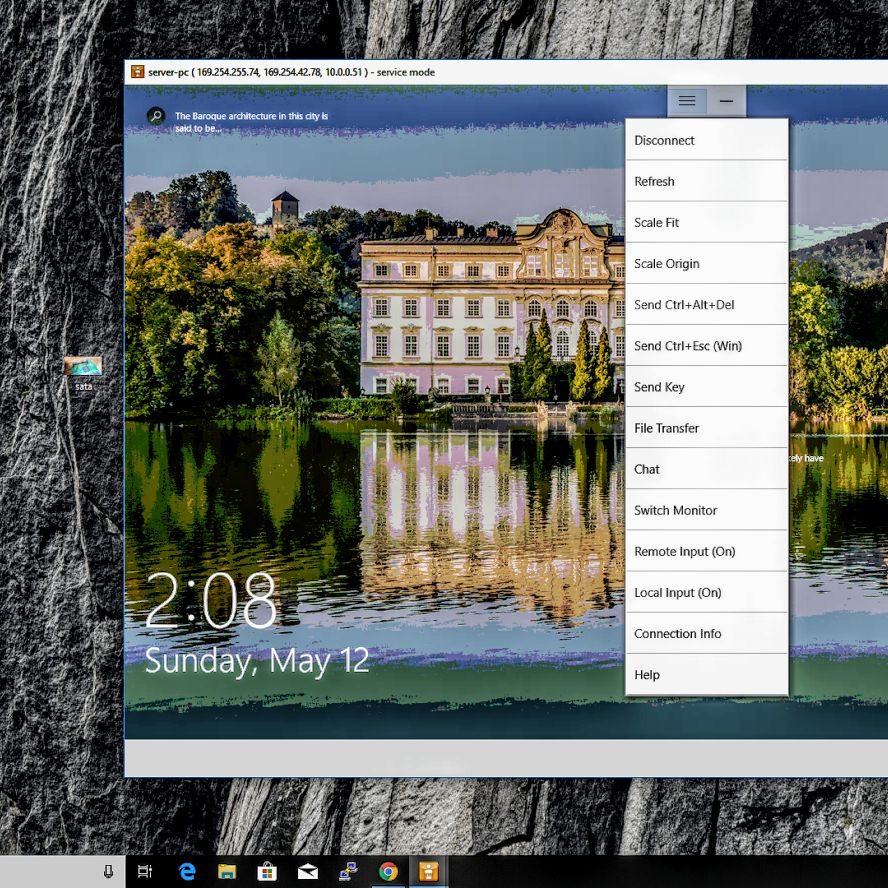Screen dimensions: 888x888
Task: Collapse the remote toolbar with the dash button
Action: [726, 101]
